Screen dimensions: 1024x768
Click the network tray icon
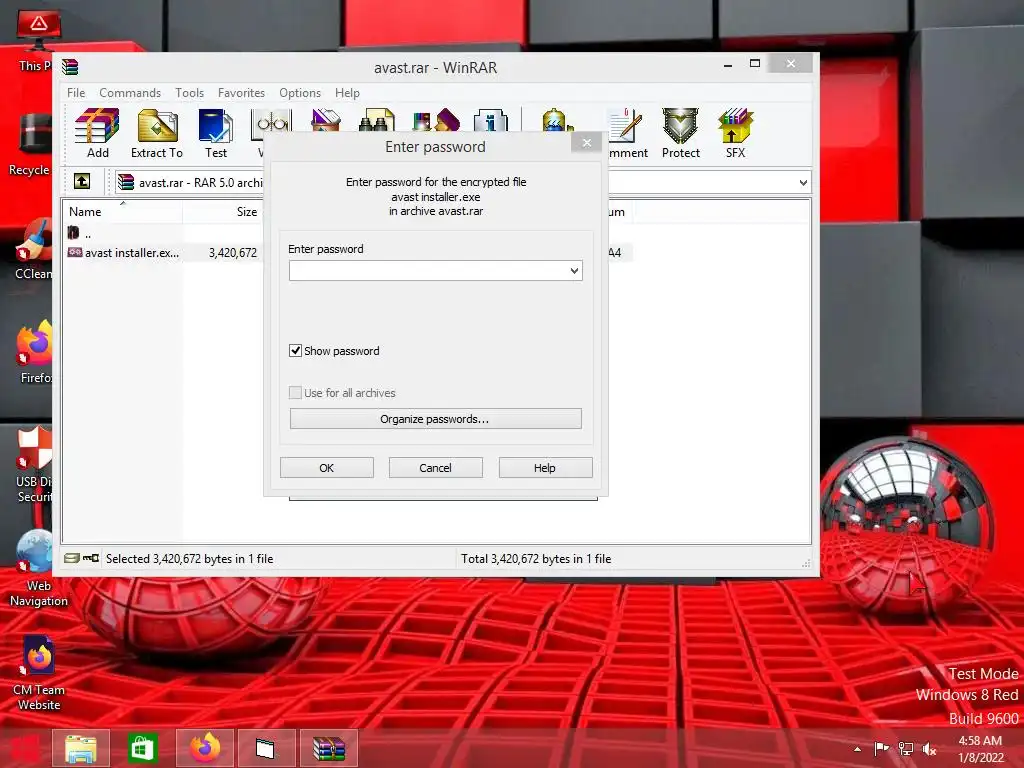coord(906,748)
